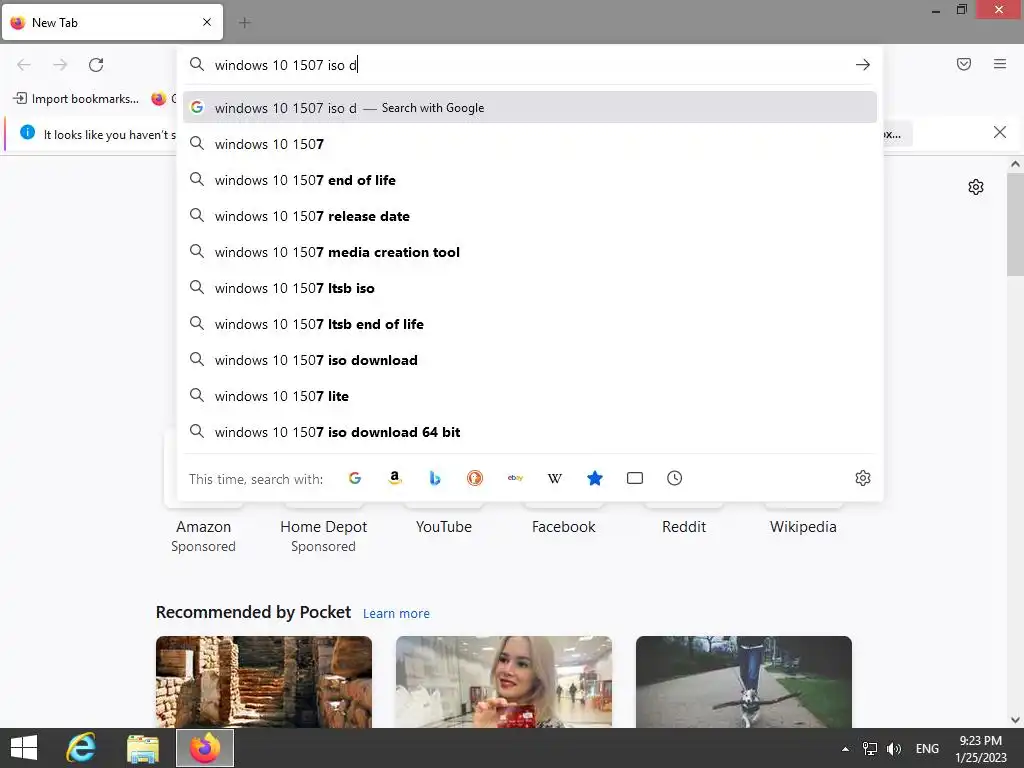1024x768 pixels.
Task: Click scrollbar down arrow
Action: click(x=1015, y=720)
